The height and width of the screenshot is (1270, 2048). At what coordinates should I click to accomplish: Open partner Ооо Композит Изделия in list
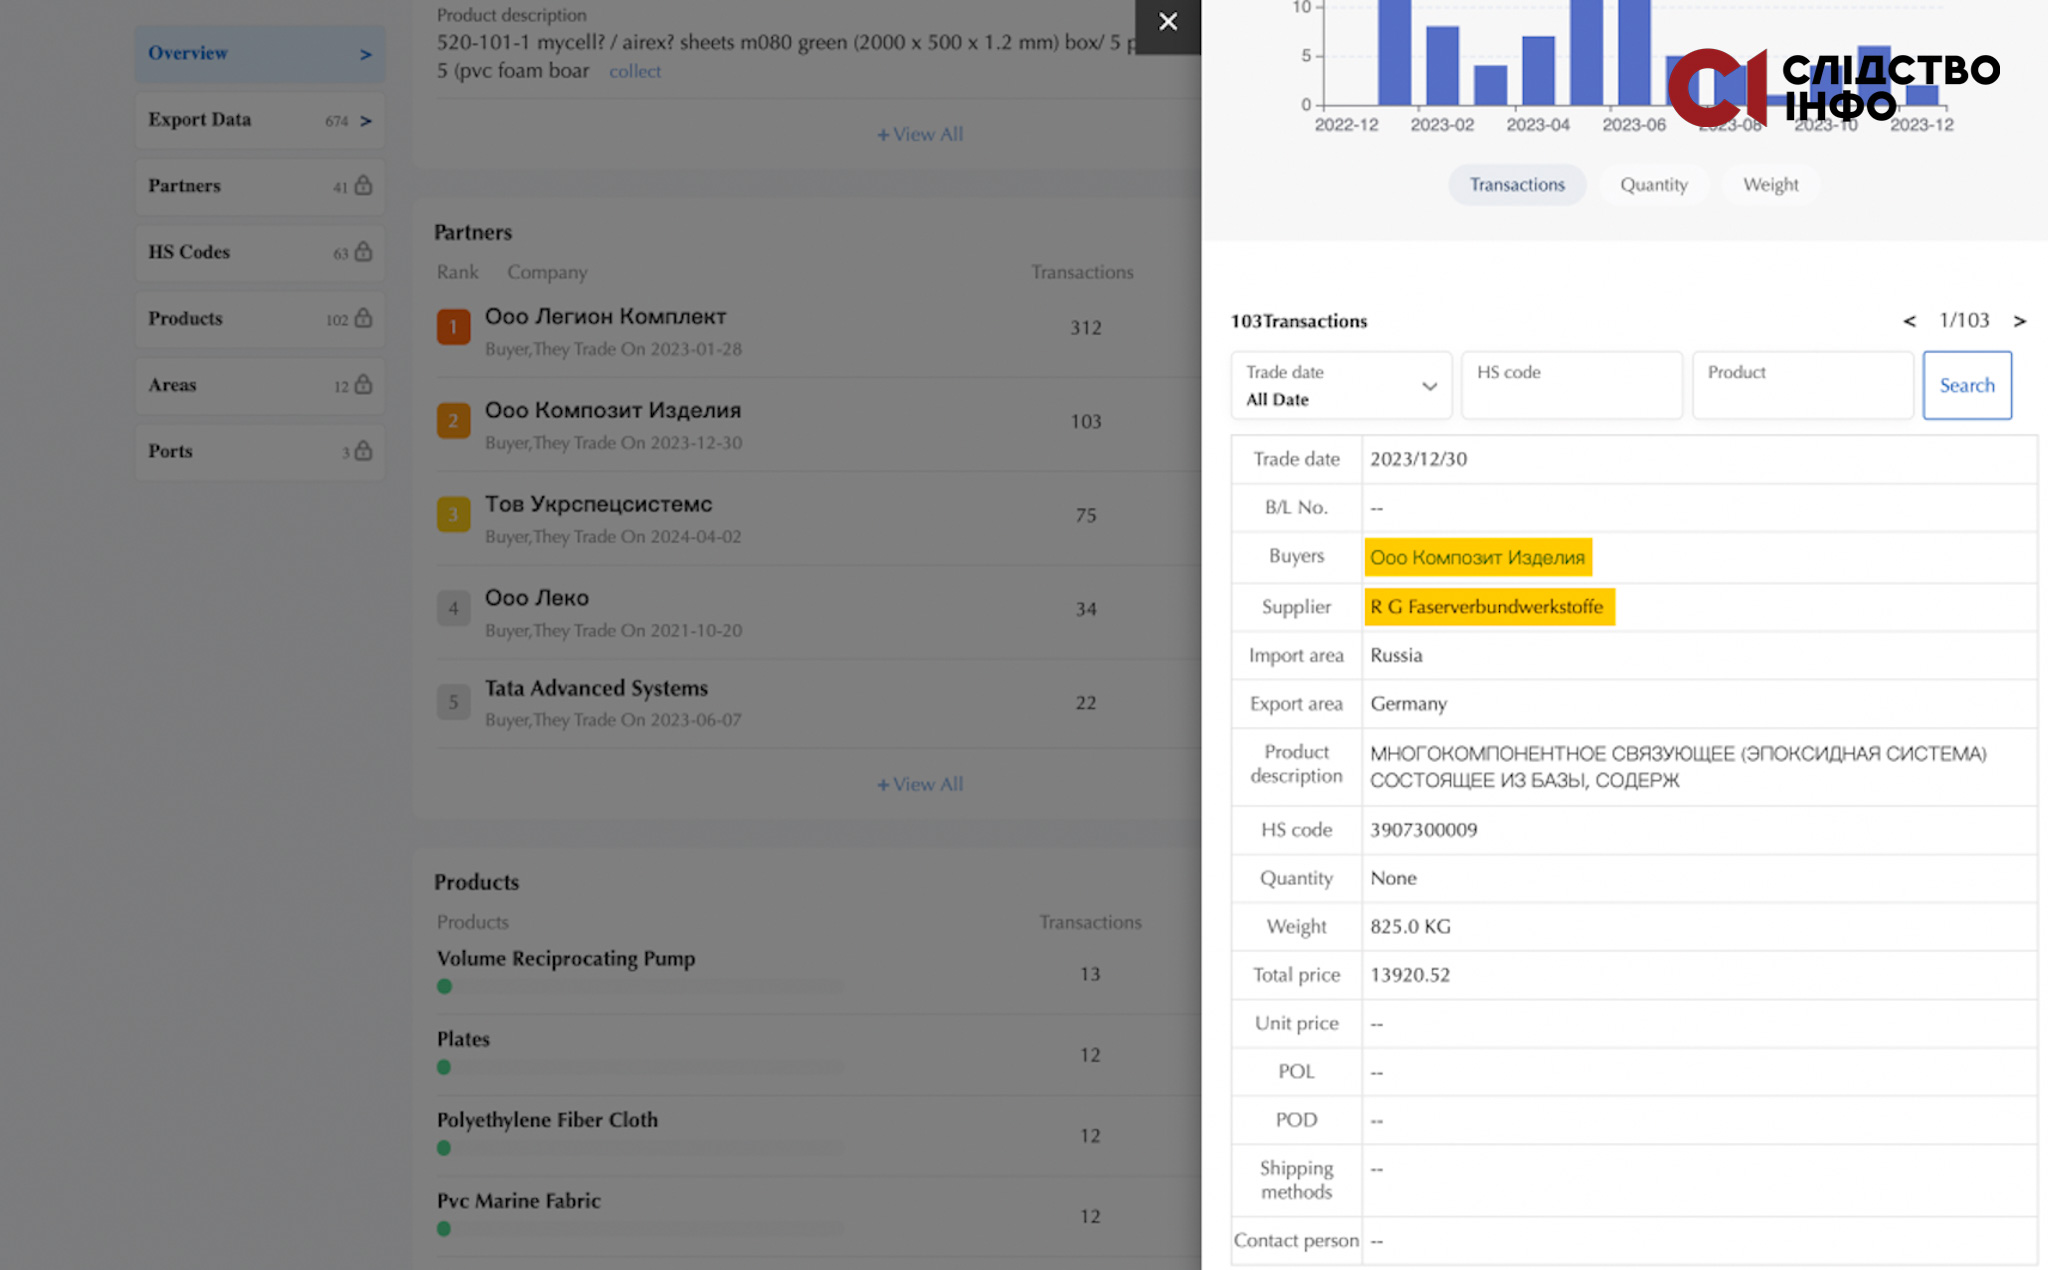pos(613,411)
